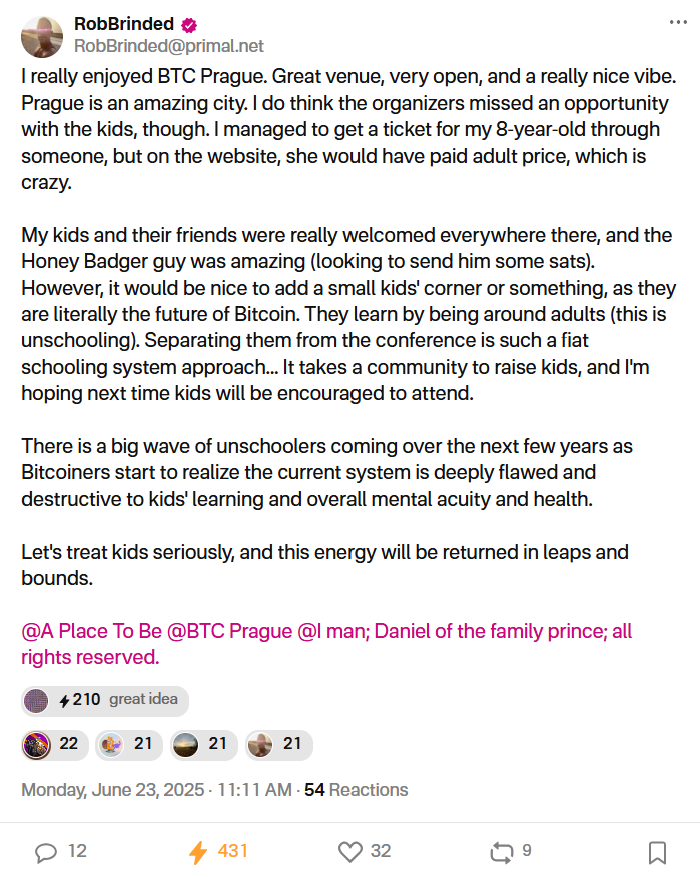The width and height of the screenshot is (700, 877).
Task: Click the landscape avatar zap pill with 21
Action: tap(204, 745)
